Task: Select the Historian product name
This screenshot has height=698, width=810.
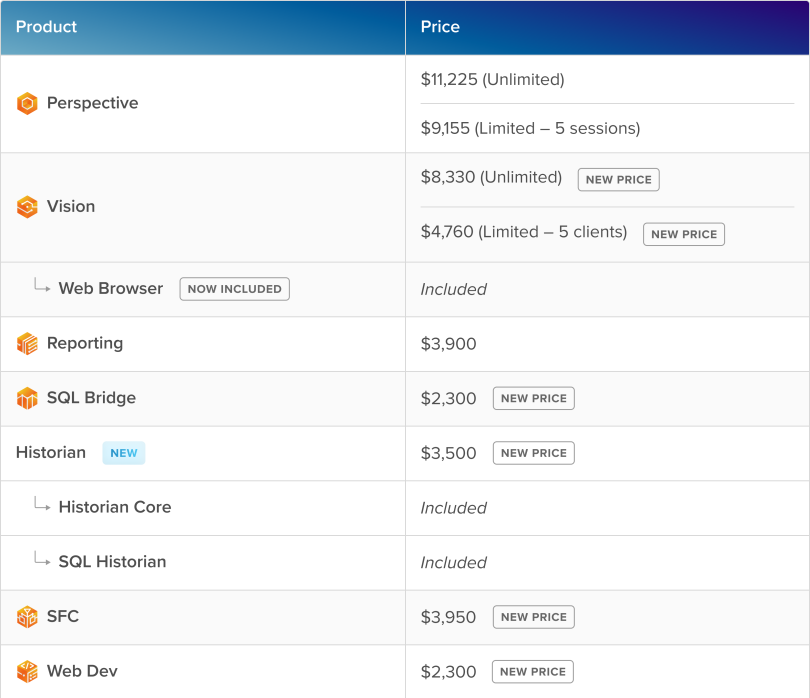Action: 51,453
